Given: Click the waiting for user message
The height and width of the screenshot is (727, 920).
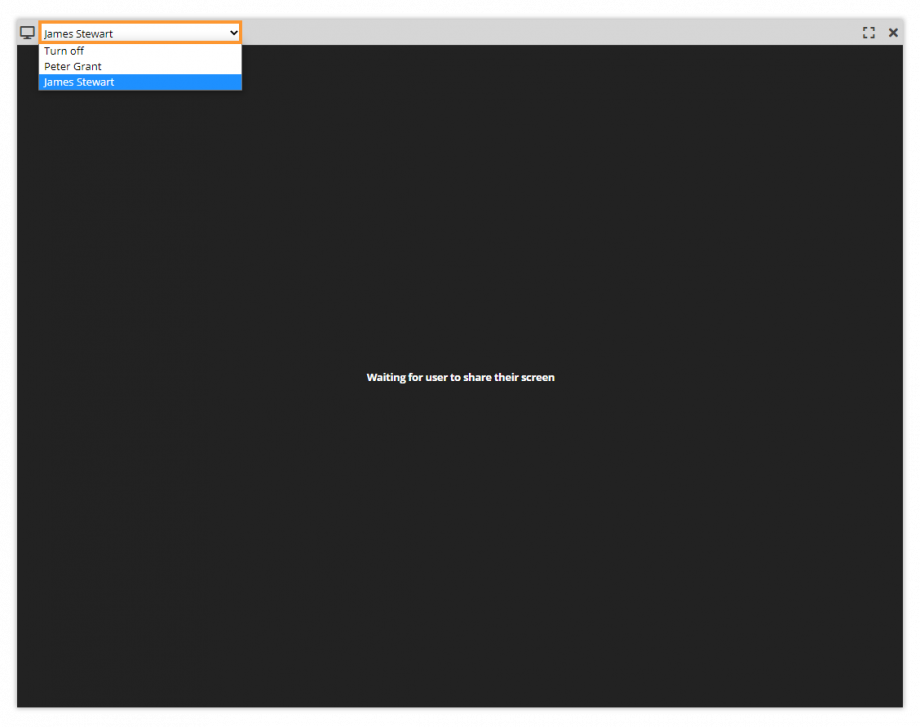Looking at the screenshot, I should [x=460, y=378].
